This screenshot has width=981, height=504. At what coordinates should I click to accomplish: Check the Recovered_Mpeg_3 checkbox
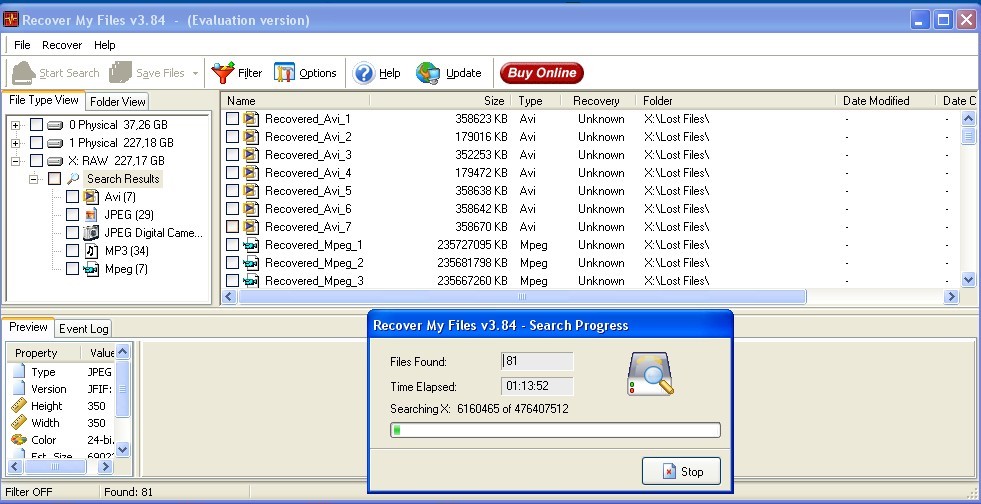point(232,281)
